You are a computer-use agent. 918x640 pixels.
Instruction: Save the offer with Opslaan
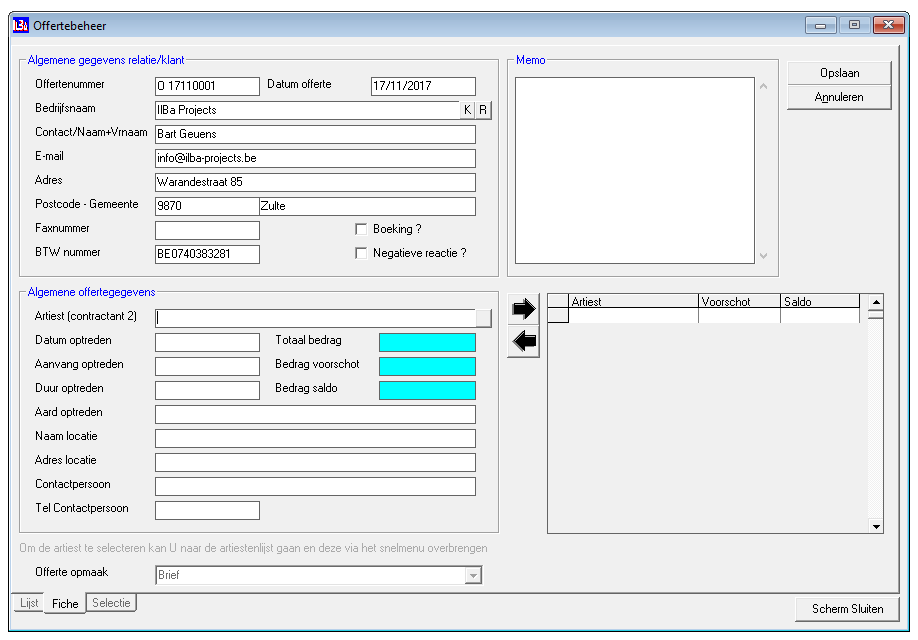click(x=840, y=73)
